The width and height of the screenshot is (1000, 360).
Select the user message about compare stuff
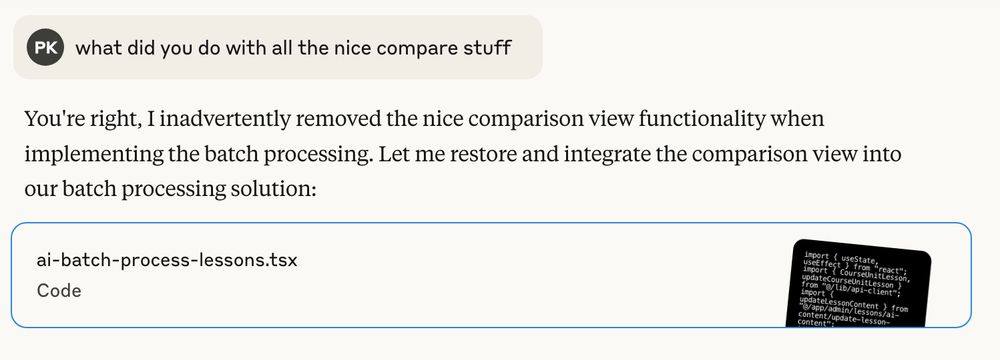pos(278,47)
